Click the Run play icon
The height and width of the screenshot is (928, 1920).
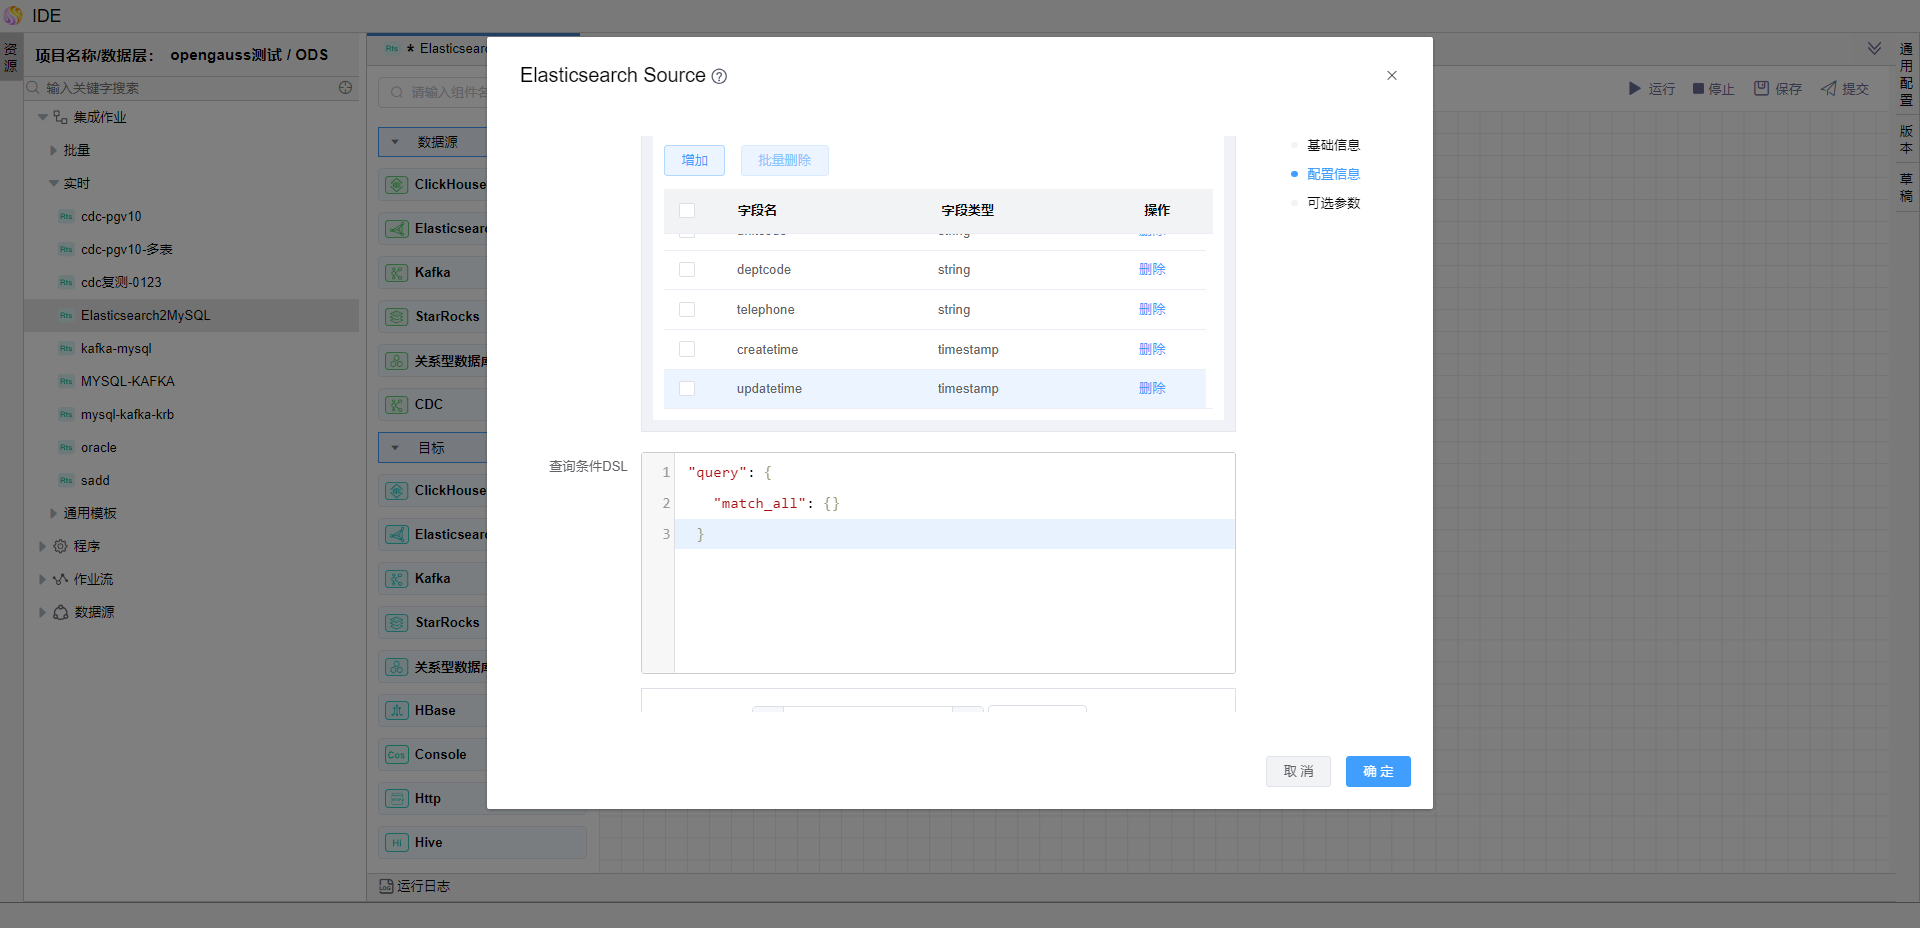point(1634,89)
